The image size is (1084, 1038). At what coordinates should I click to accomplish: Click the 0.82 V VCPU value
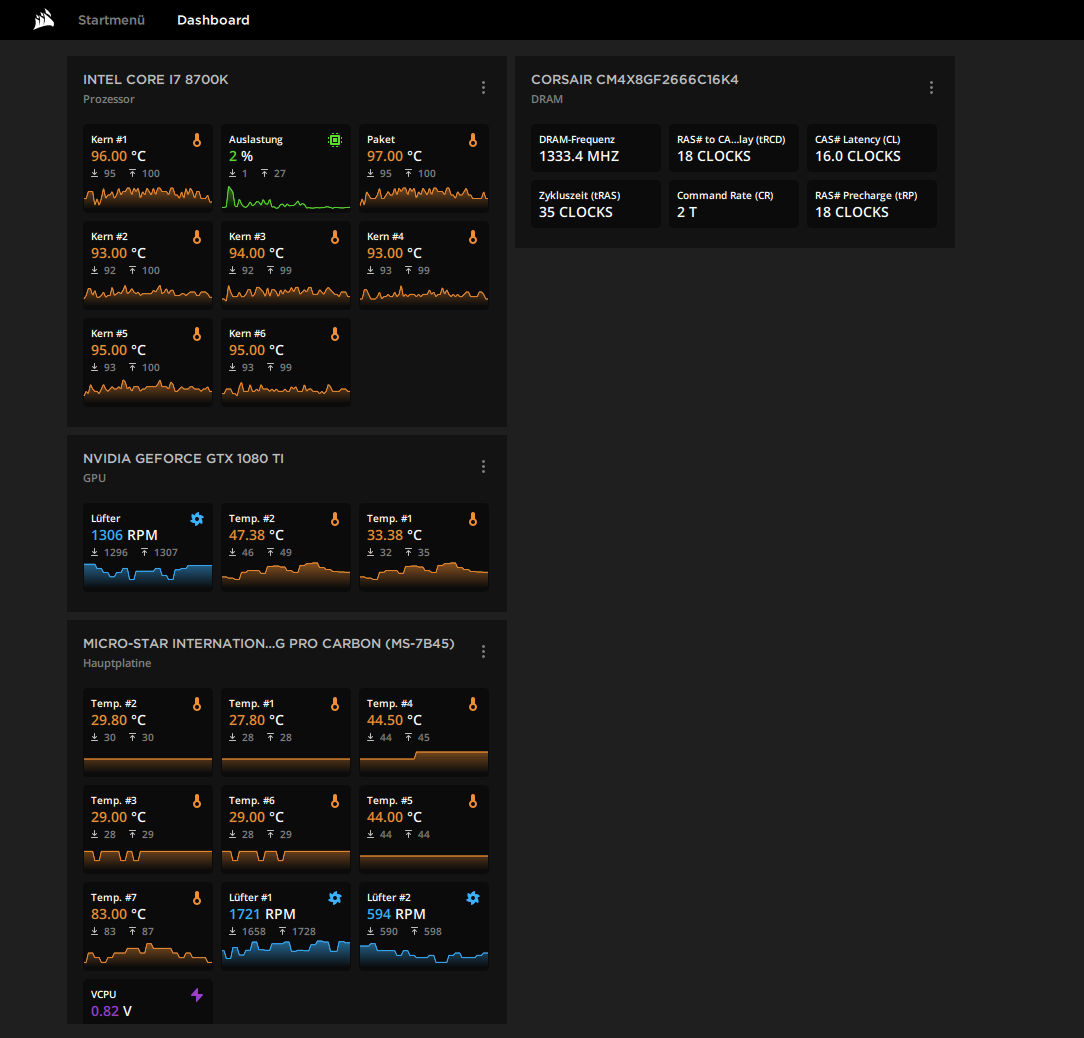click(x=111, y=1011)
